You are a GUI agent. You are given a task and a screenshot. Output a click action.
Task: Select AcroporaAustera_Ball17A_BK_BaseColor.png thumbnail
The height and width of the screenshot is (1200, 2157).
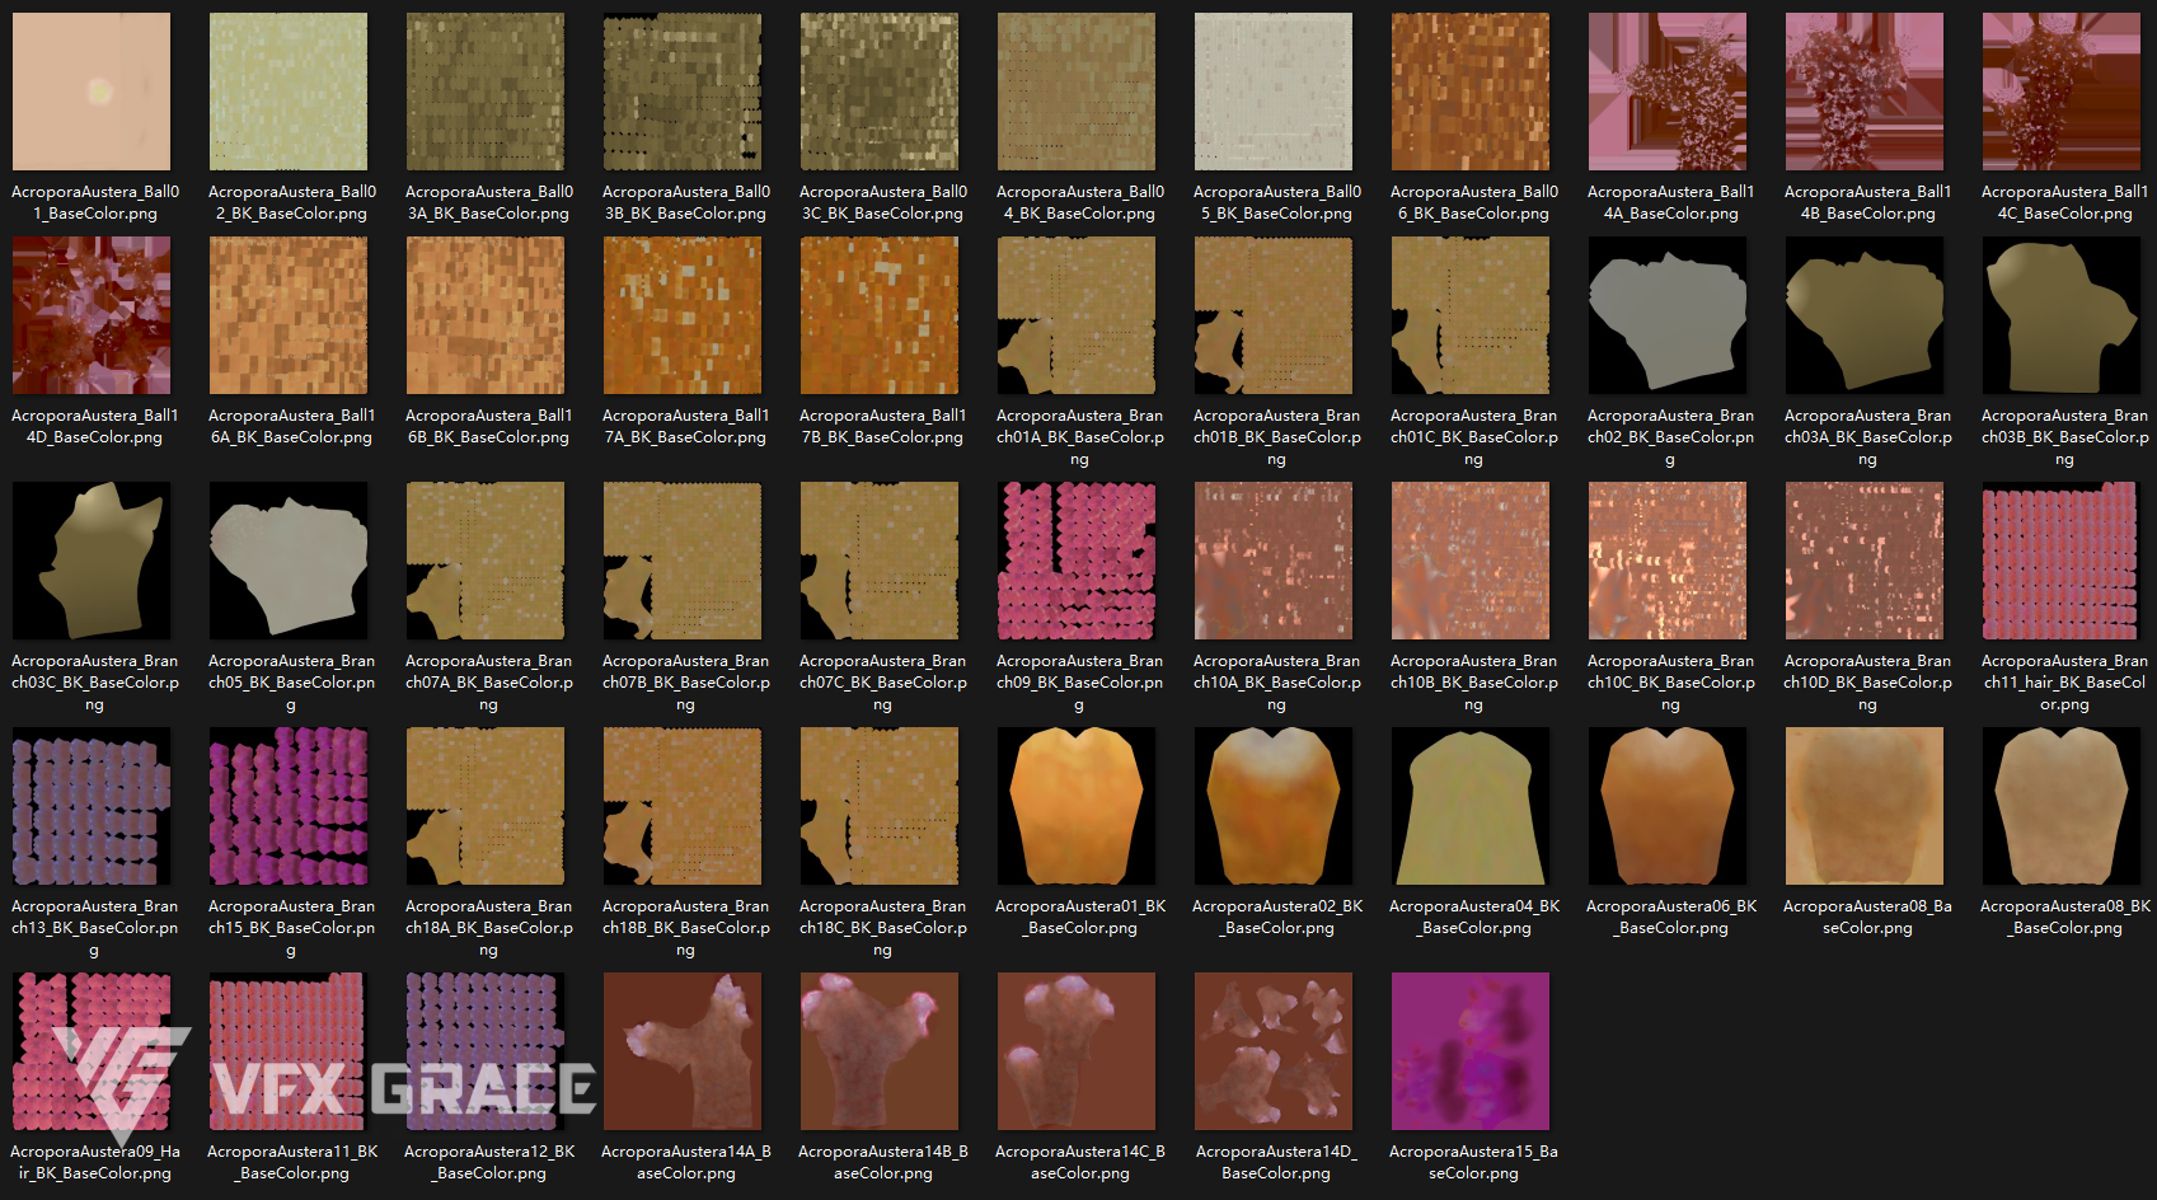pos(682,315)
